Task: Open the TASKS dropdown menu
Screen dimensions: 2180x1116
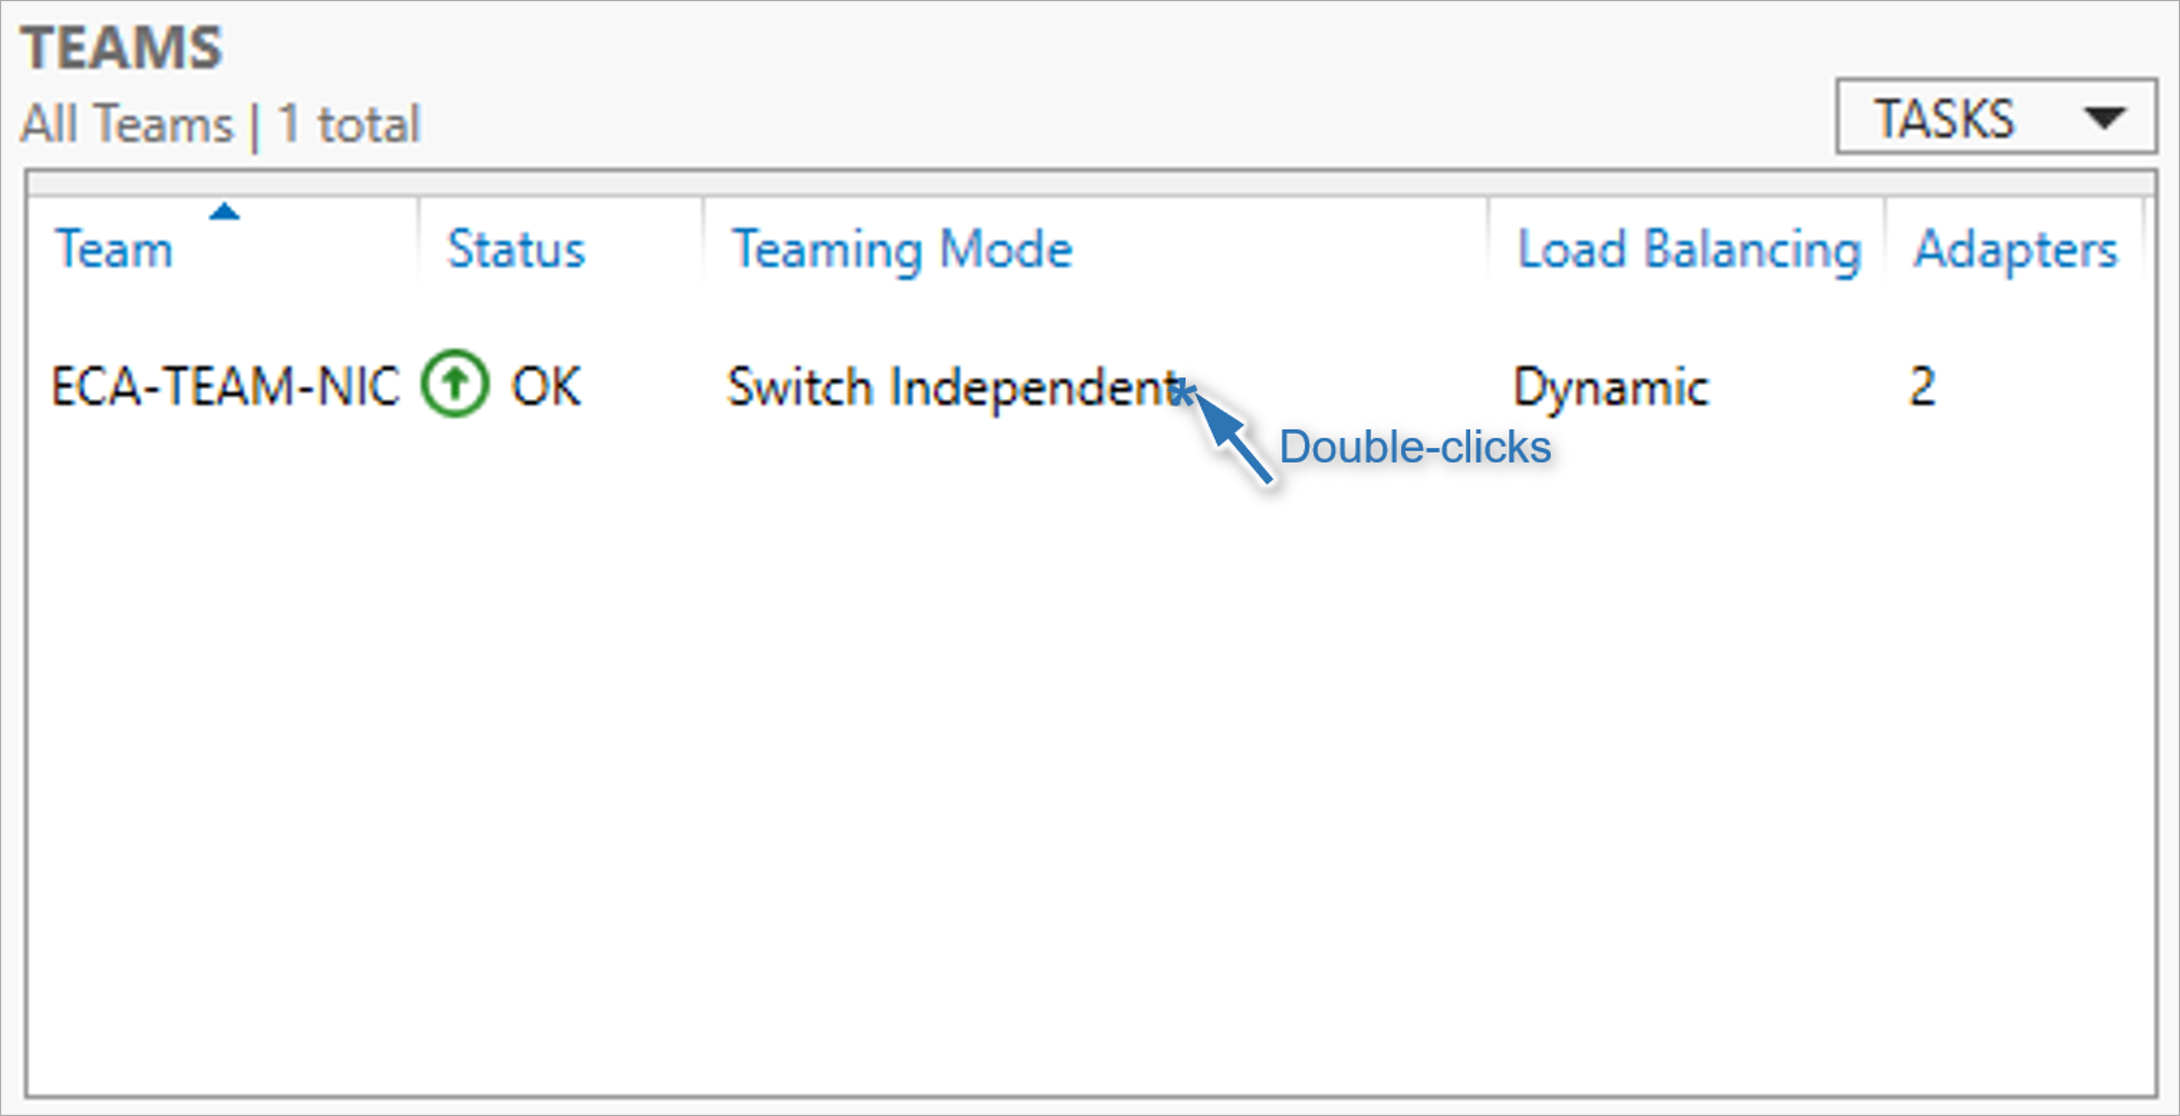Action: click(1945, 118)
